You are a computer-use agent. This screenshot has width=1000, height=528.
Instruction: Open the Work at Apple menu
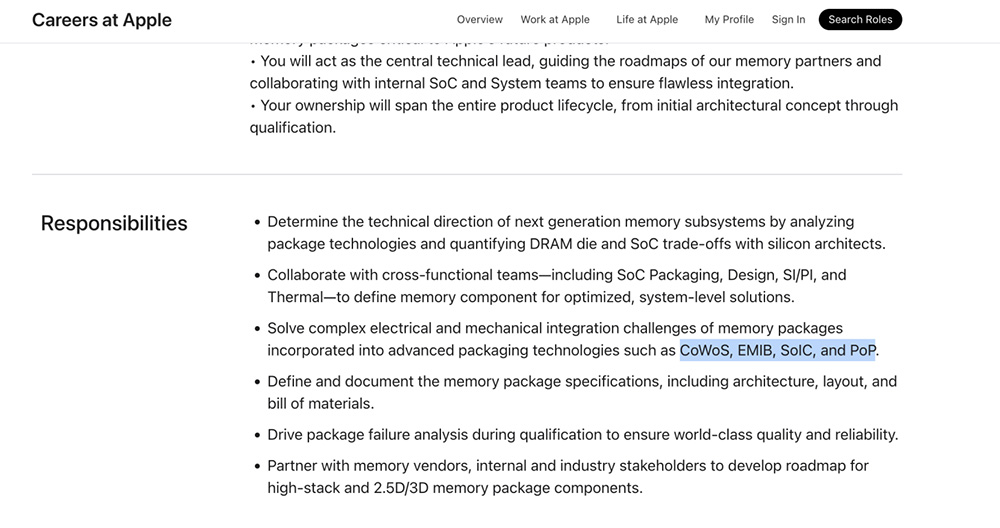(555, 20)
